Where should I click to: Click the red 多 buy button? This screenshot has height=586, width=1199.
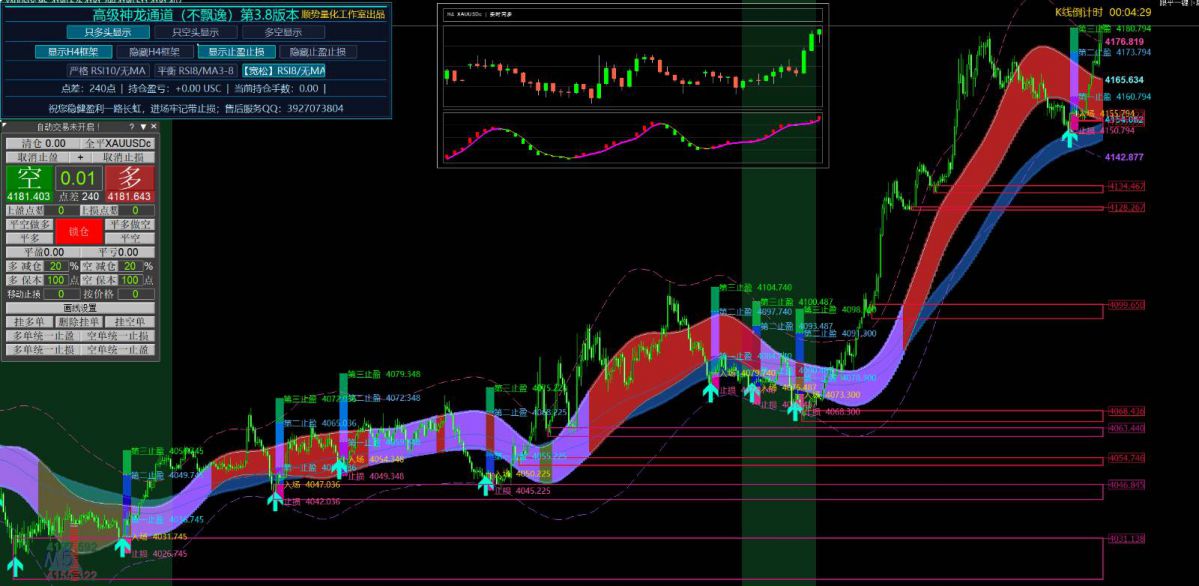click(130, 184)
